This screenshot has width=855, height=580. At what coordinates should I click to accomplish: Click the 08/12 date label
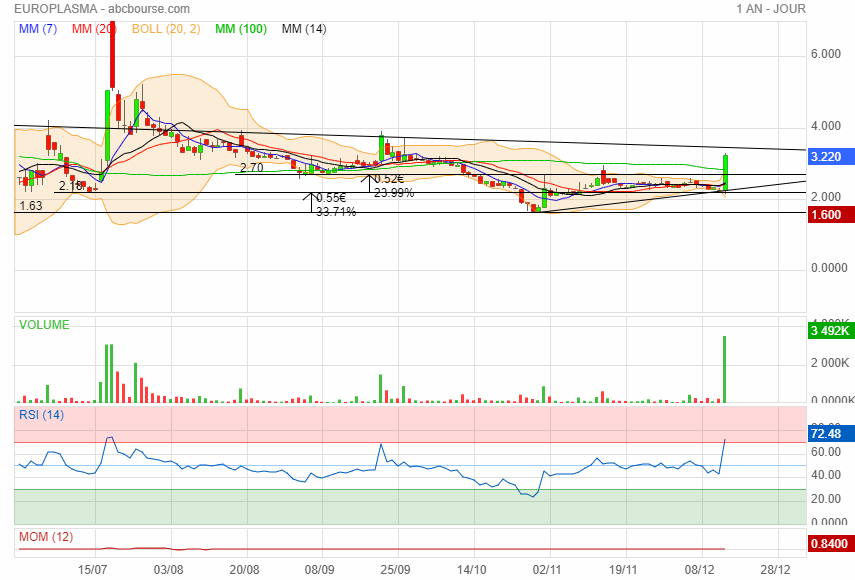[699, 570]
